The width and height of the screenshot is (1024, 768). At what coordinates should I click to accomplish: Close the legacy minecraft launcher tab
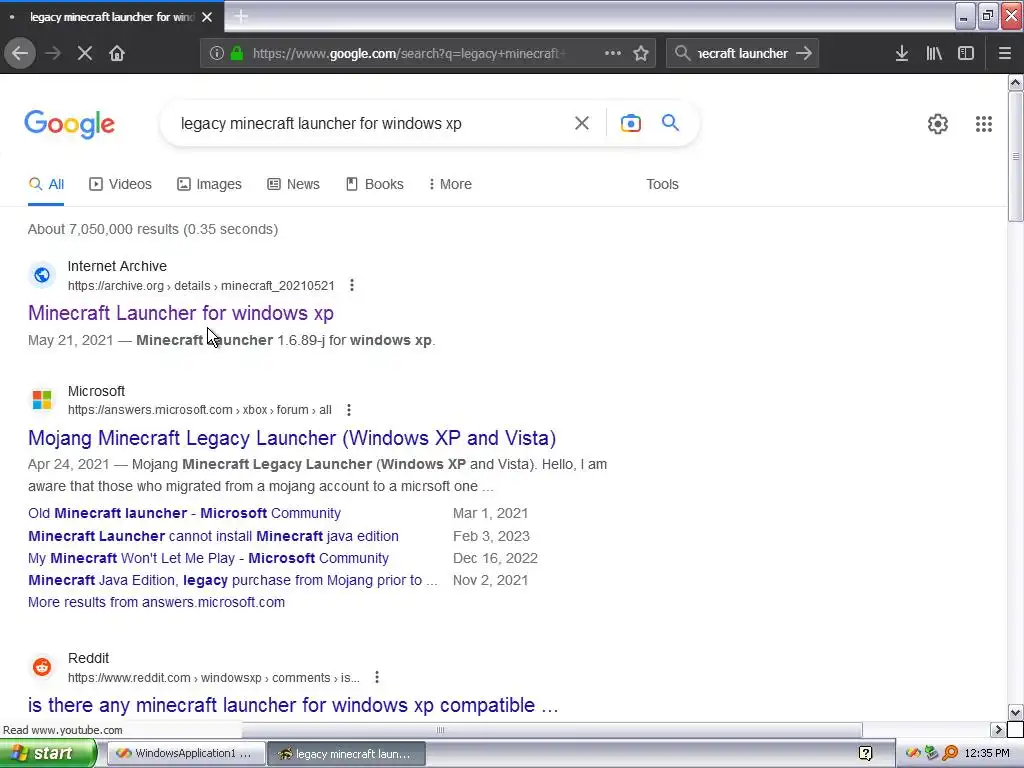tap(207, 17)
